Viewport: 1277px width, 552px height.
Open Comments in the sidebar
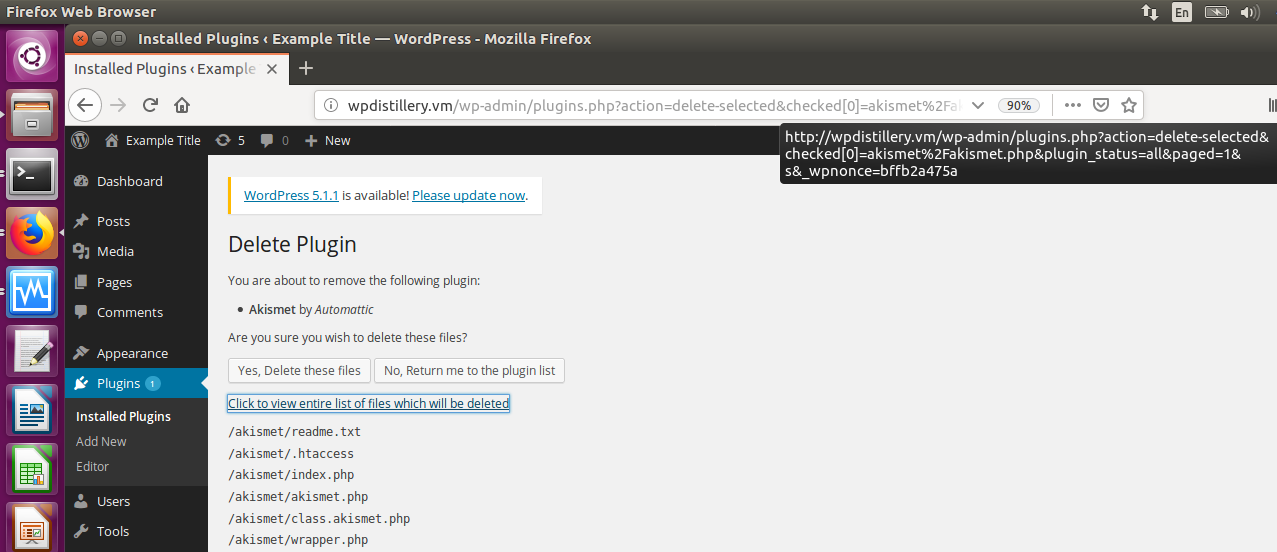[136, 312]
